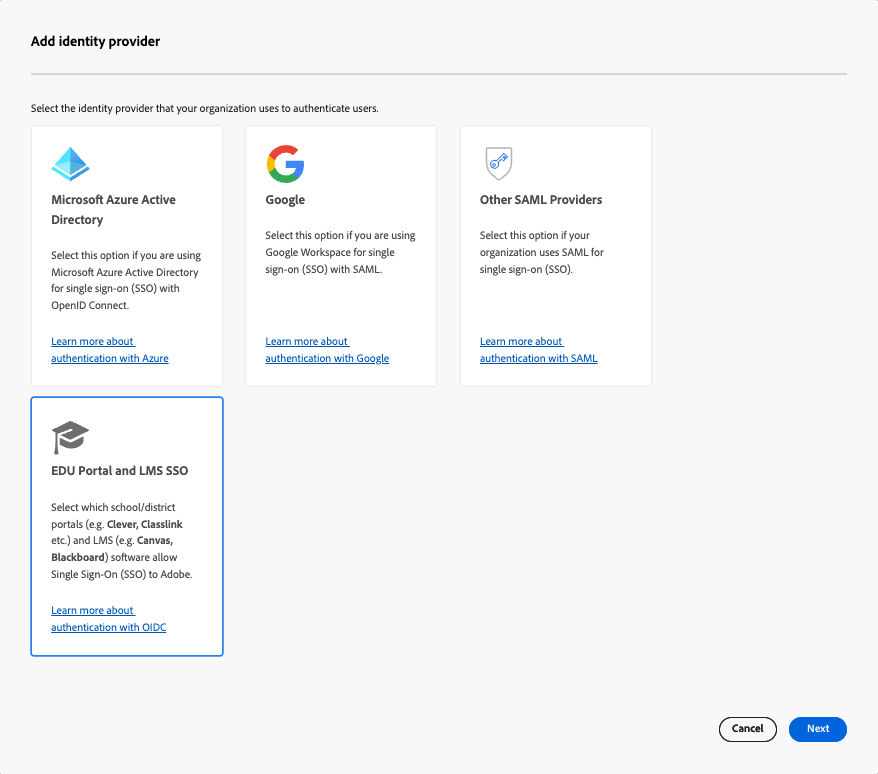Click the Google G logo icon

point(285,164)
